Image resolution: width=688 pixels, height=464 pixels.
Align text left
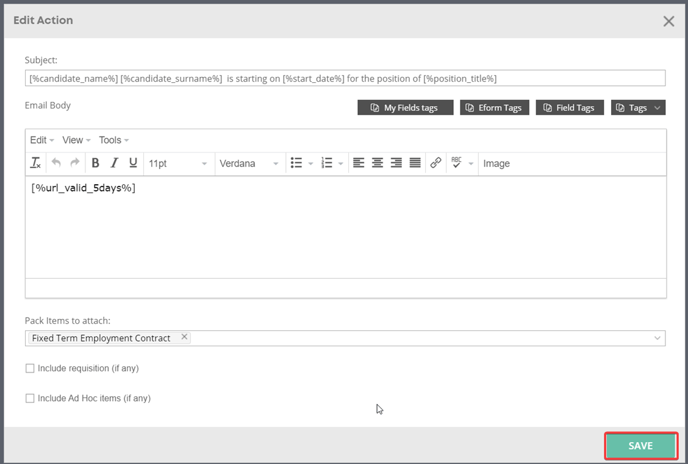[x=358, y=163]
